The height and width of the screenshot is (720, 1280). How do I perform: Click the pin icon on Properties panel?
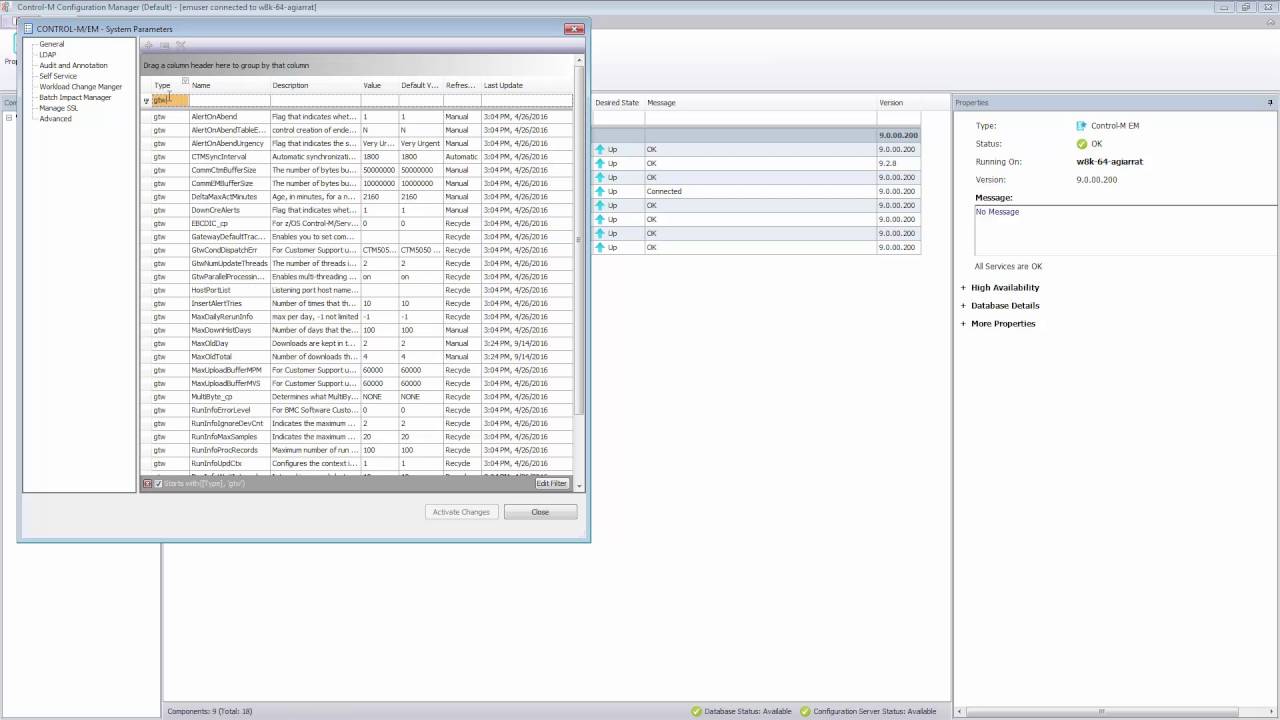point(1270,102)
